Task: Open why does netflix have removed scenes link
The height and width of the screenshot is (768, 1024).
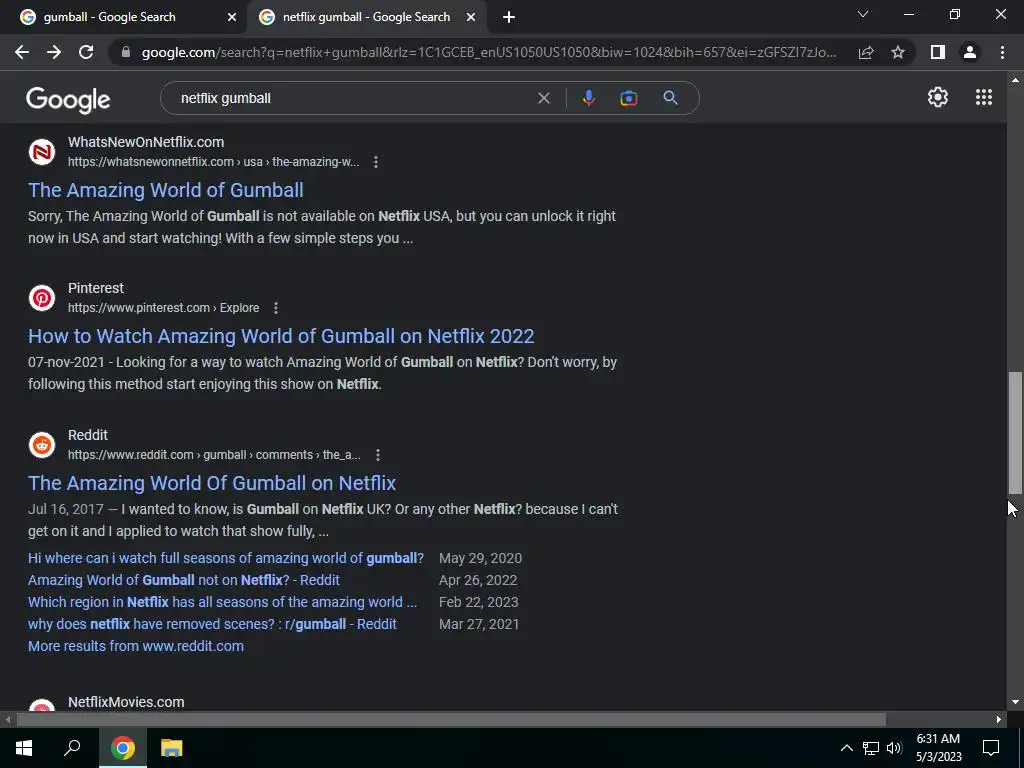Action: click(212, 624)
